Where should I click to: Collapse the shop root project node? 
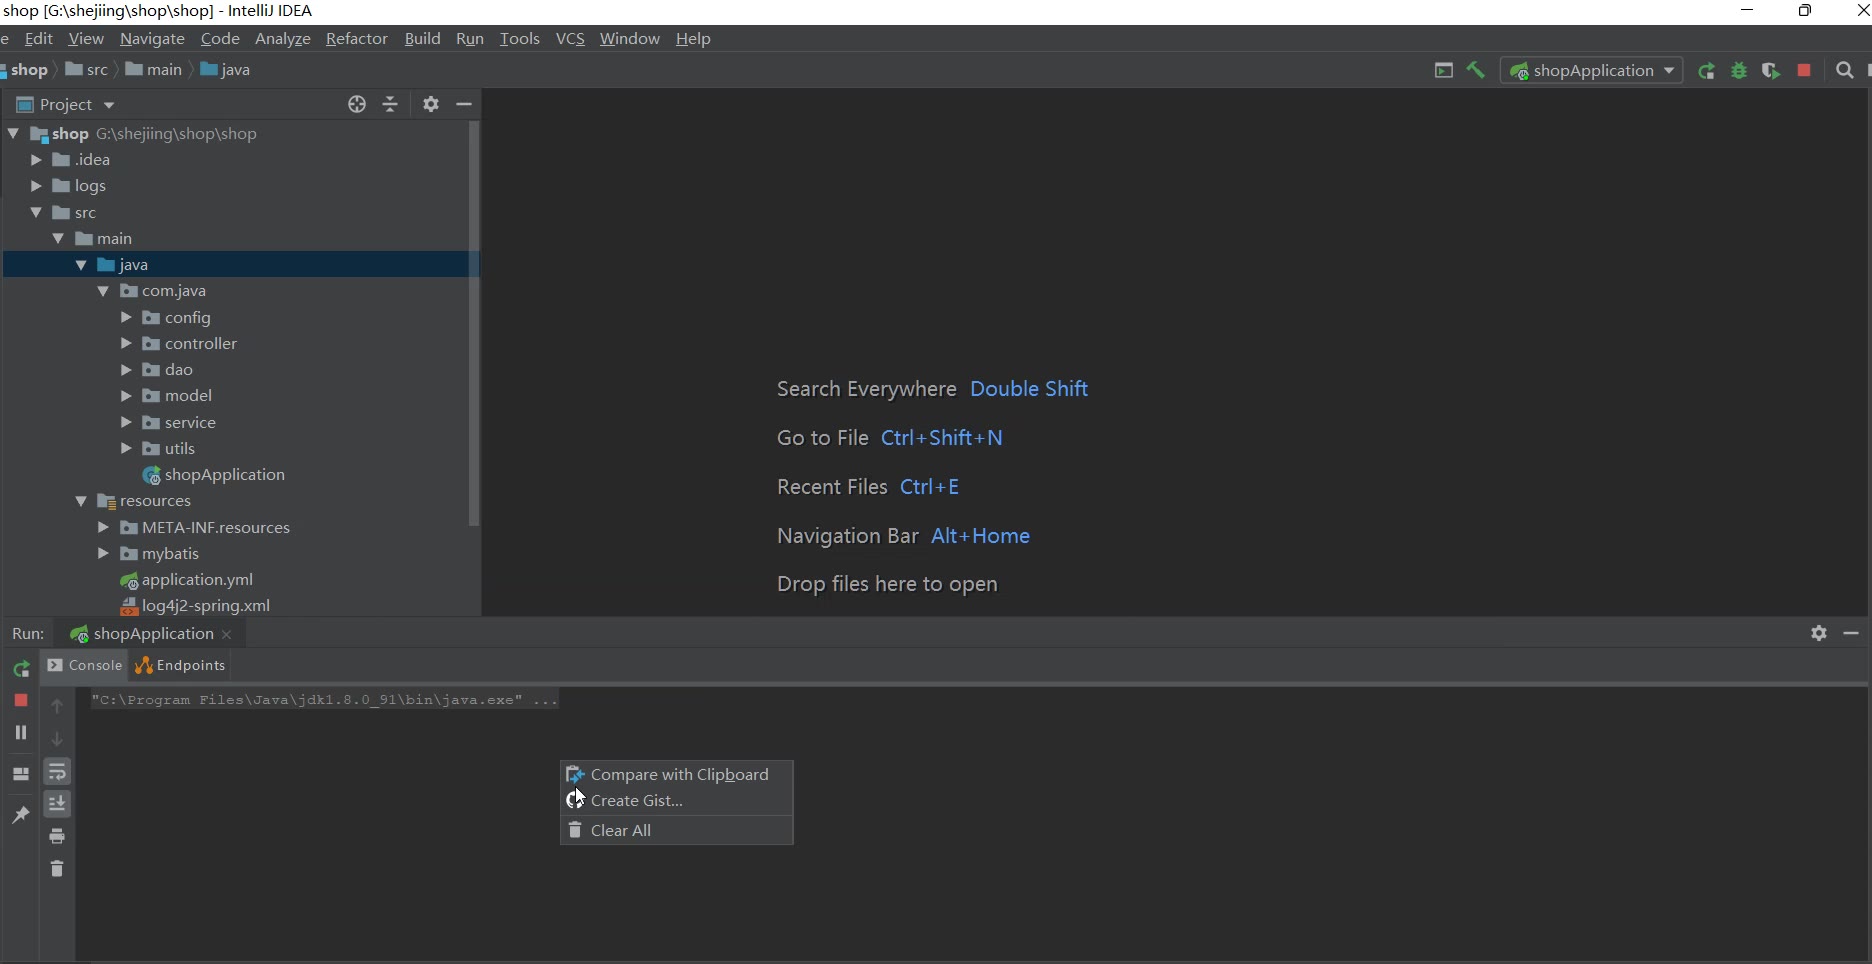(14, 133)
